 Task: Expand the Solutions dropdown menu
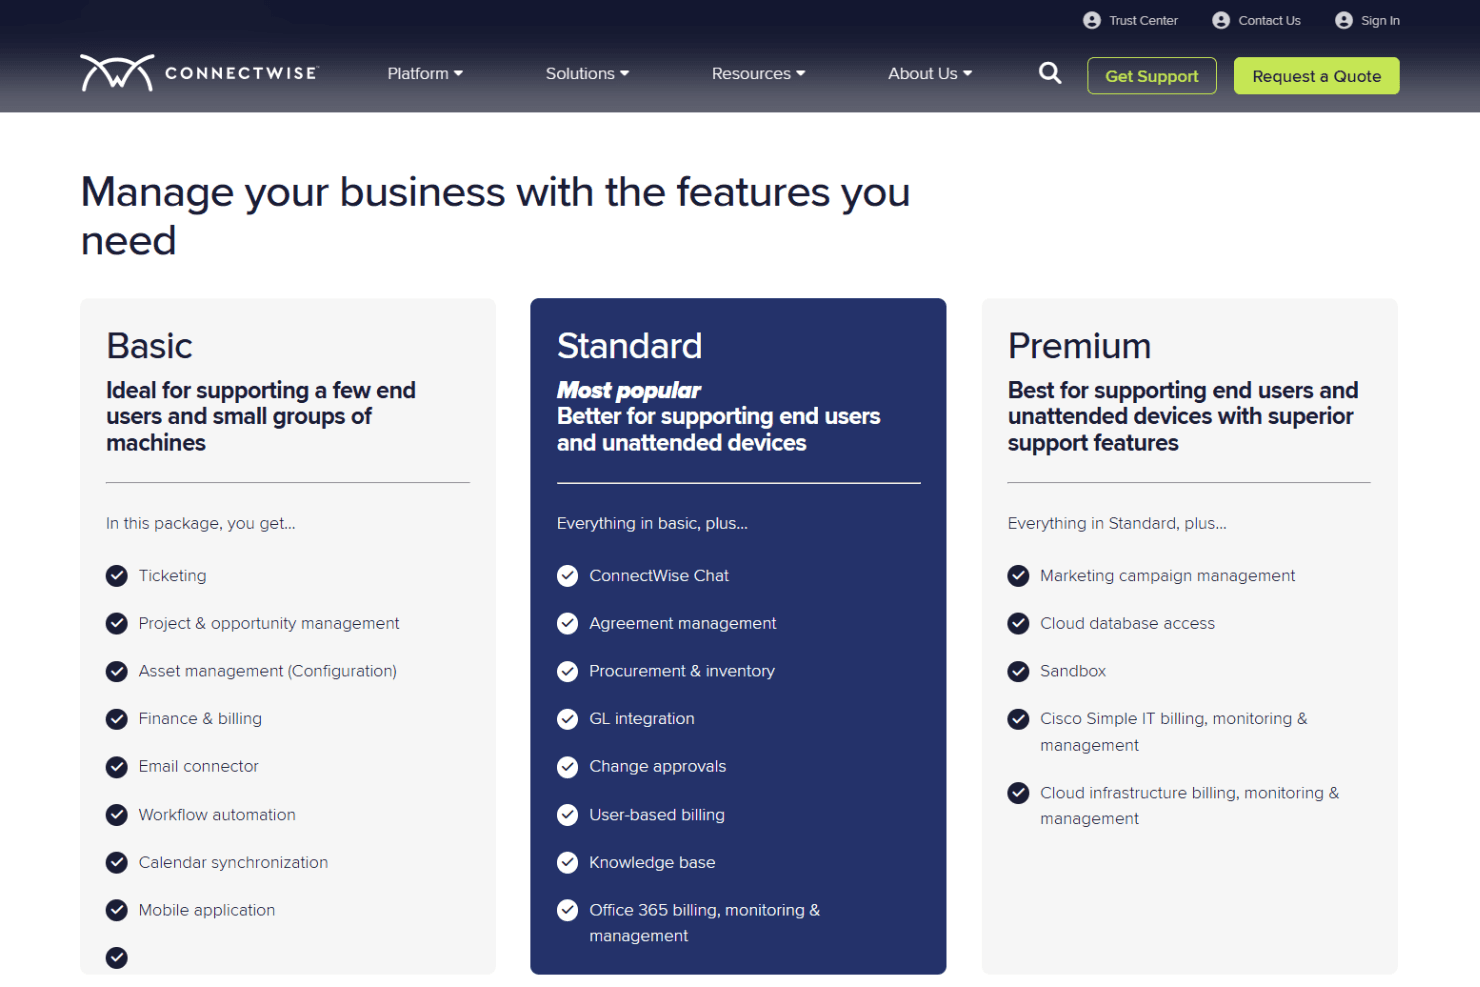pyautogui.click(x=587, y=73)
